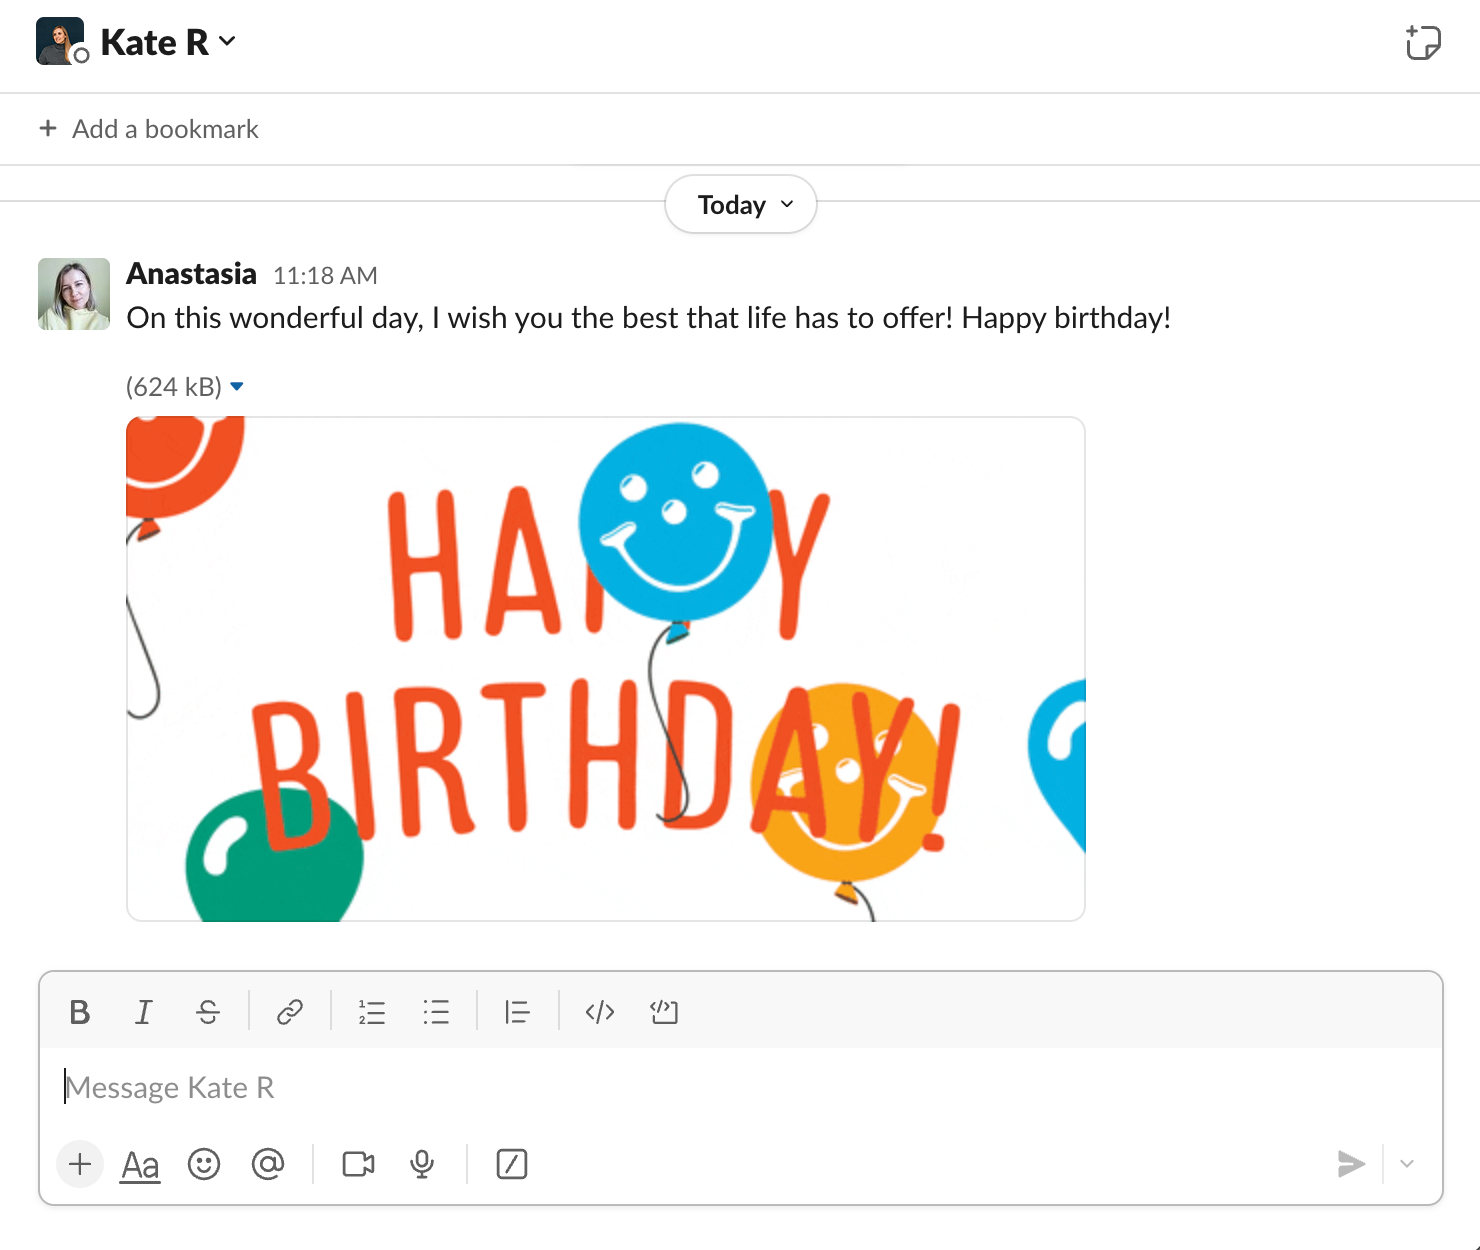Open the slash shortcuts menu
Viewport: 1480px width, 1250px height.
[512, 1164]
